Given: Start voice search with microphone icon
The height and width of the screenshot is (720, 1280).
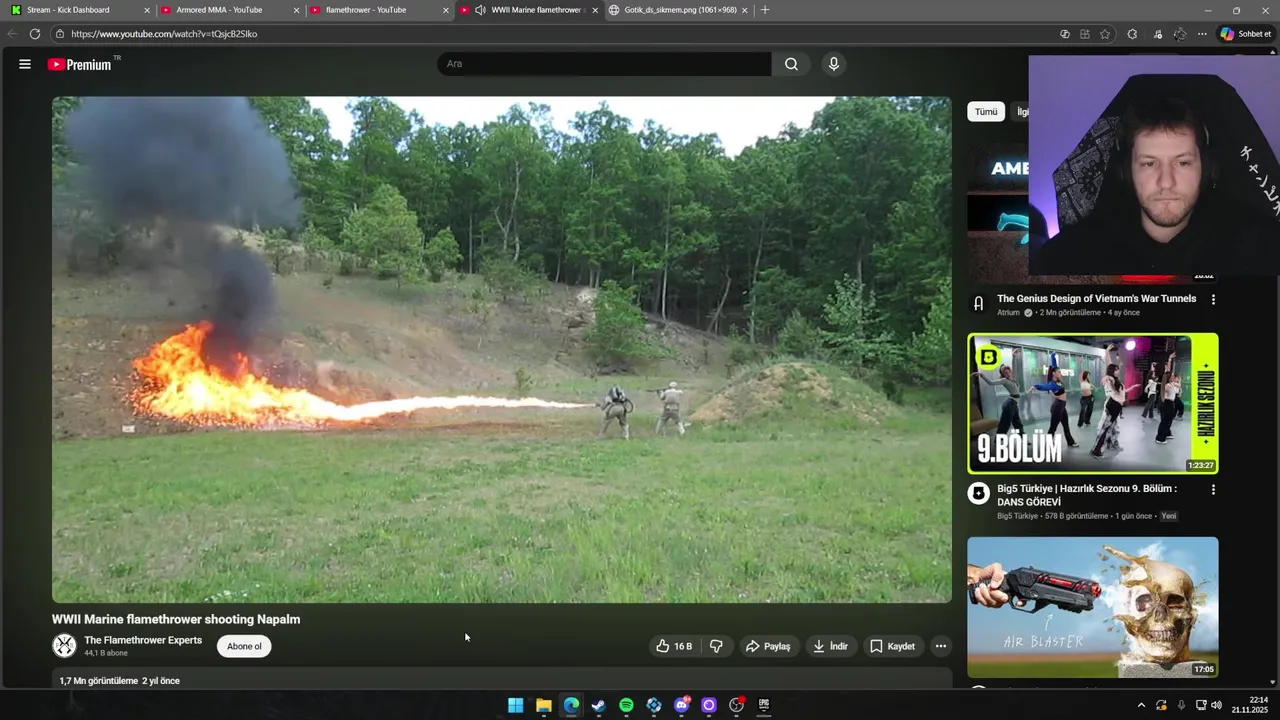Looking at the screenshot, I should pos(834,64).
